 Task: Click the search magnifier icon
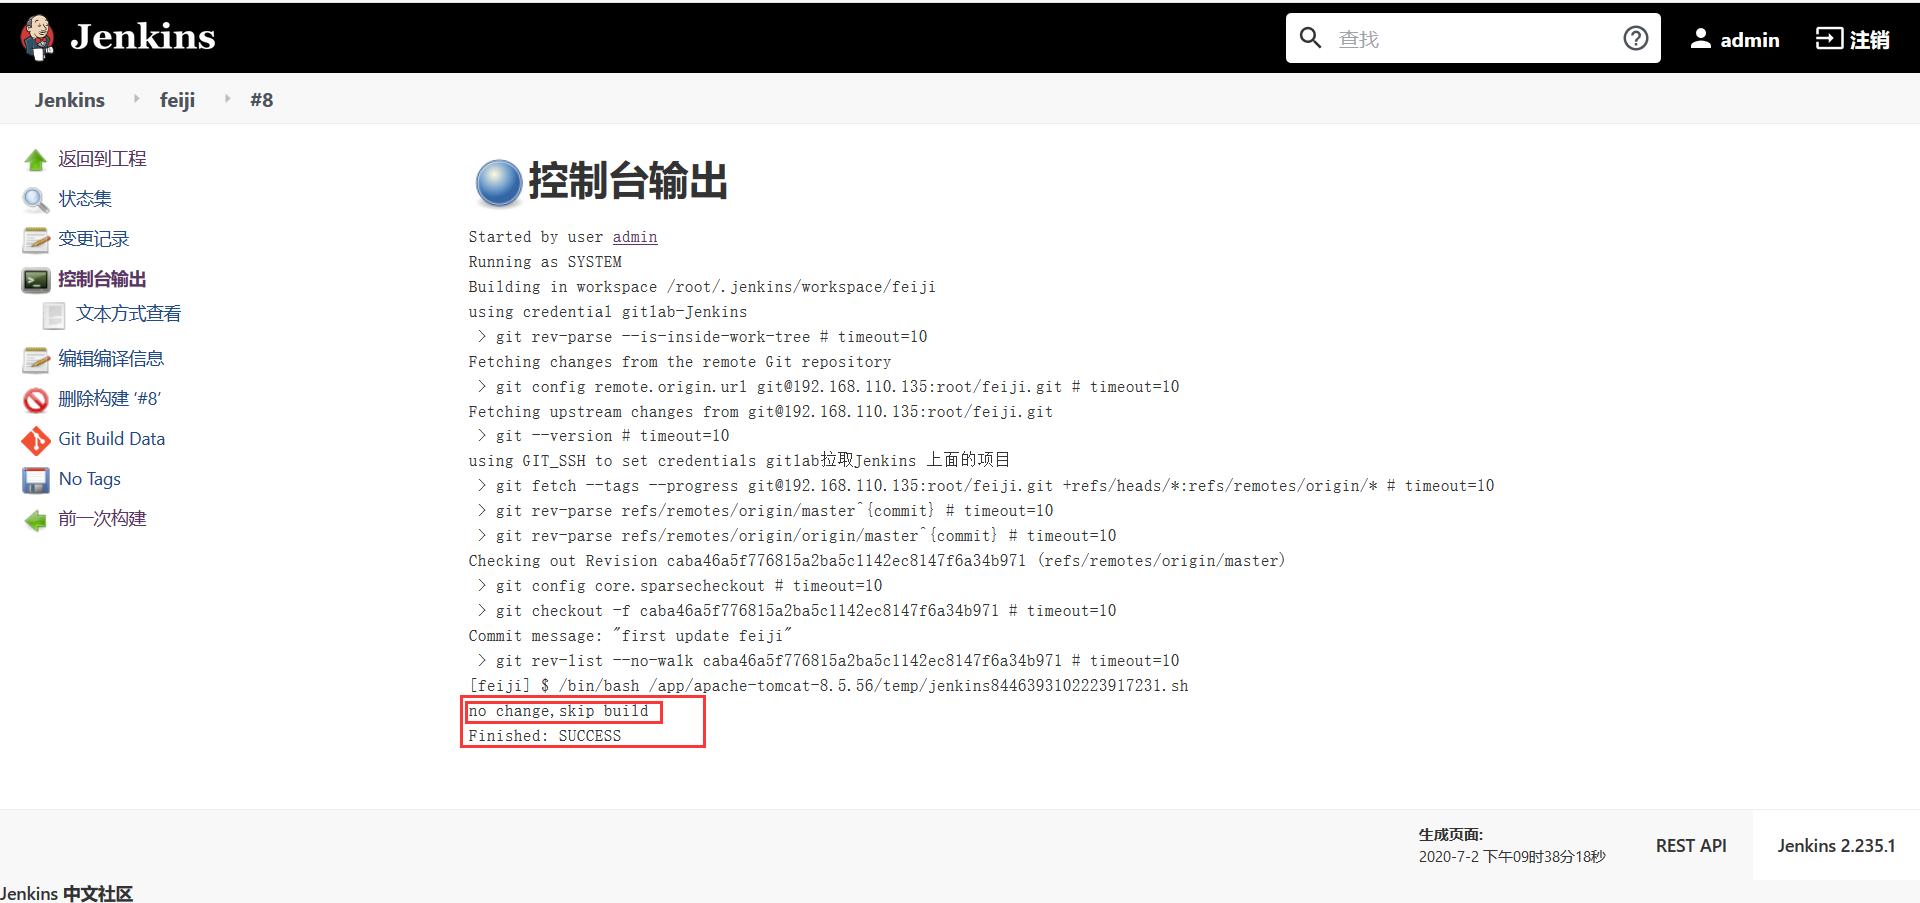[x=1310, y=38]
